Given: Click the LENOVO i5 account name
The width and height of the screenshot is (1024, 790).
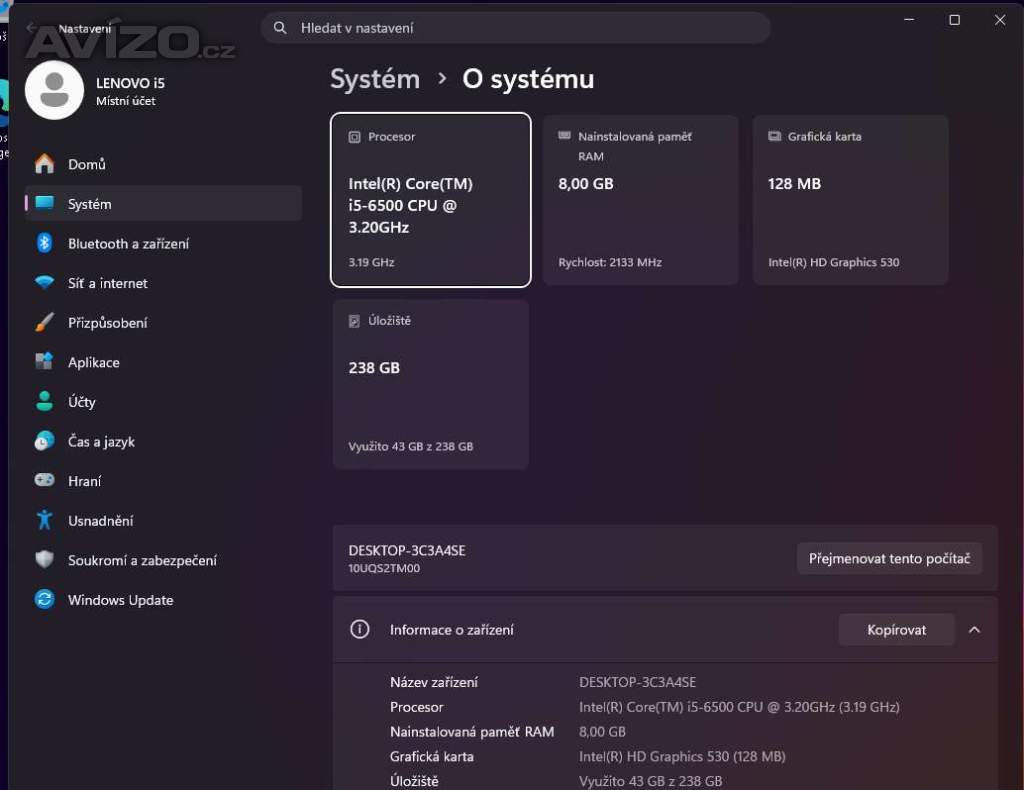Looking at the screenshot, I should coord(131,83).
